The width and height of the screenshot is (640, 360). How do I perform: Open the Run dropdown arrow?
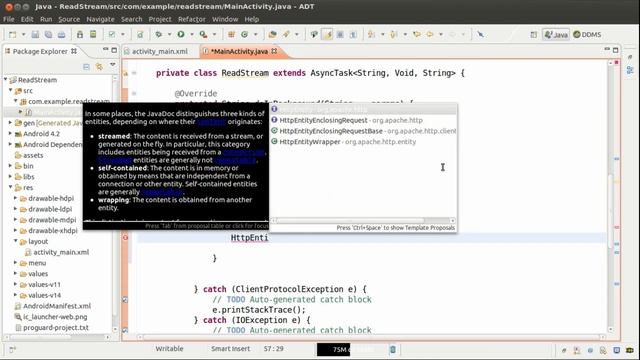point(191,35)
